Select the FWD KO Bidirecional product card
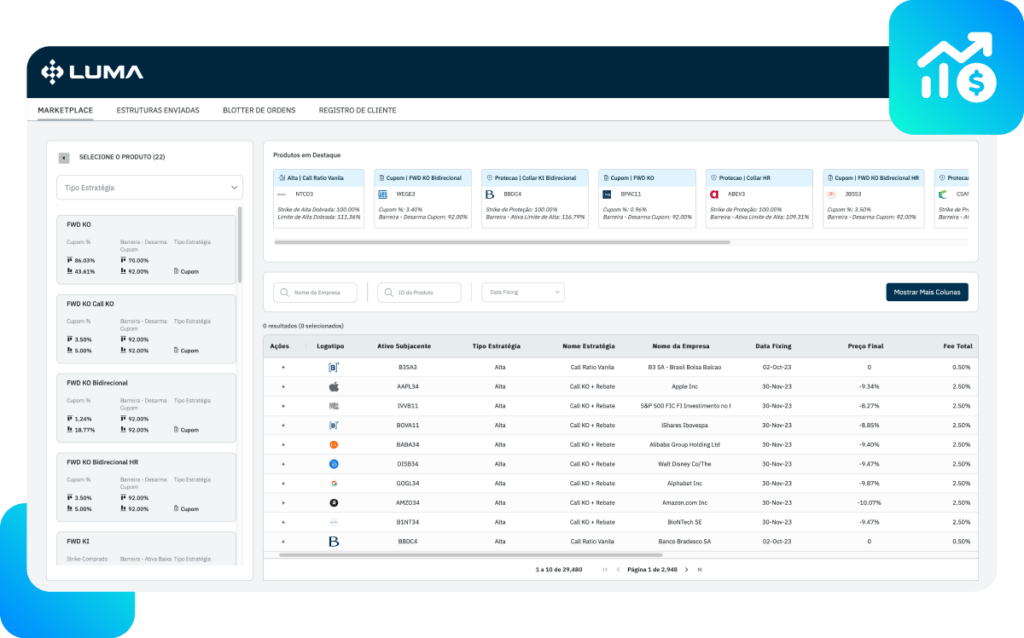This screenshot has height=638, width=1024. (148, 413)
